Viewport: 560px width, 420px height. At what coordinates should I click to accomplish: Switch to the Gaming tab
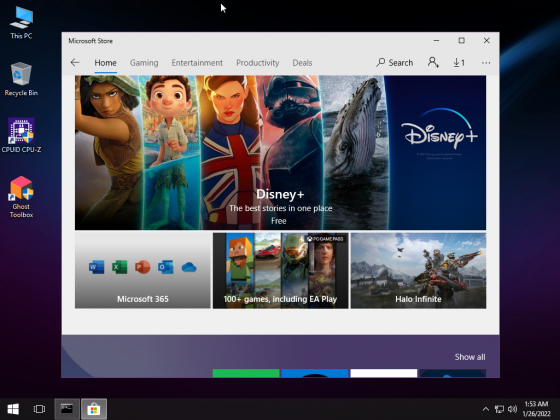coord(144,63)
